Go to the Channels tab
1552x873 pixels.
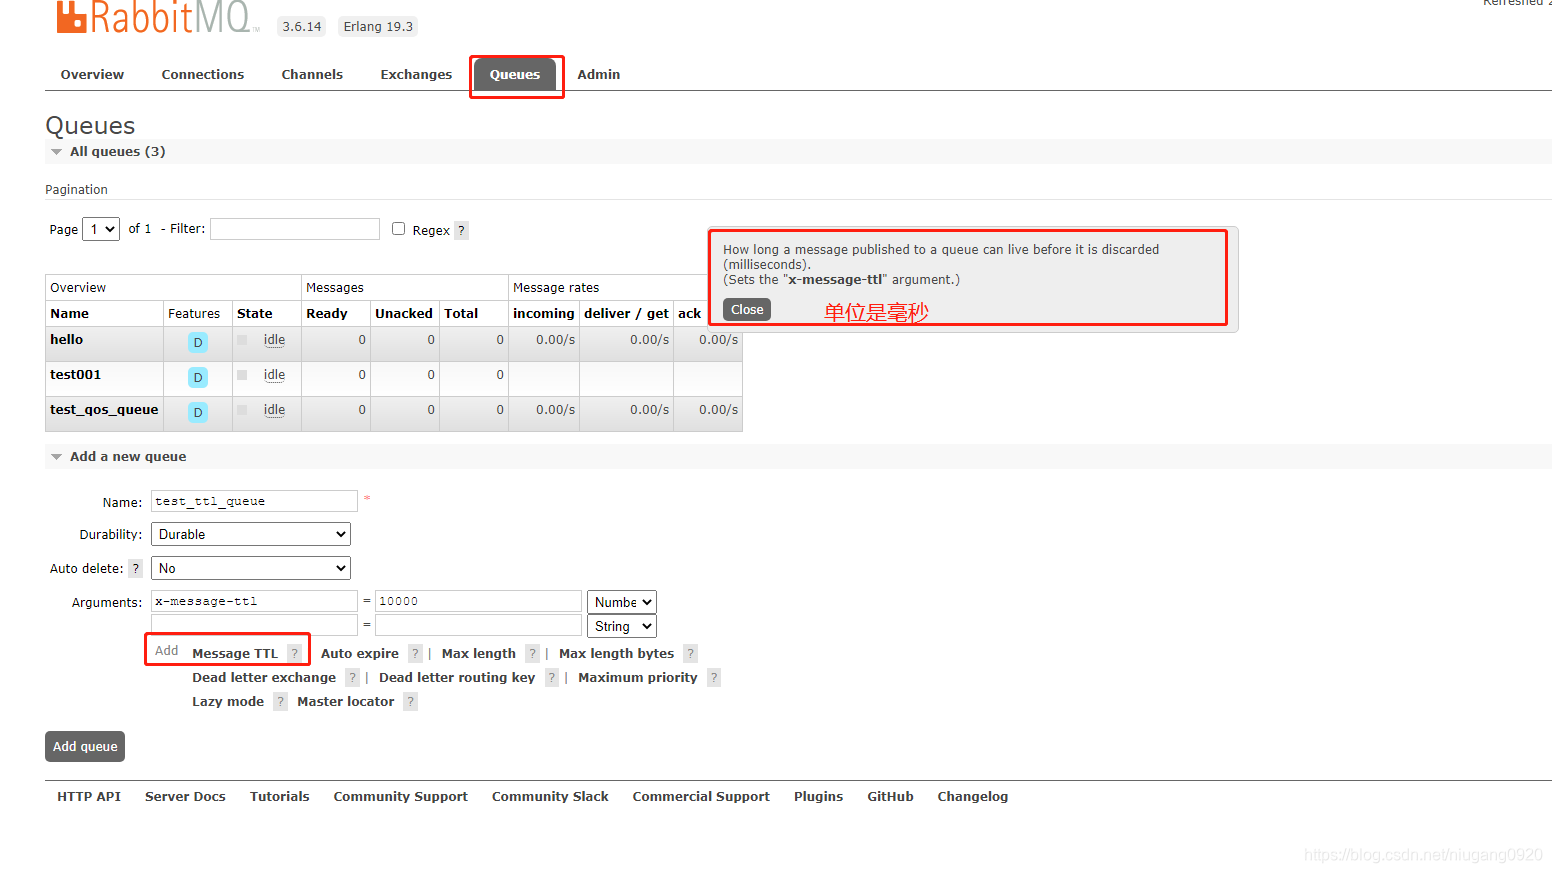[312, 75]
